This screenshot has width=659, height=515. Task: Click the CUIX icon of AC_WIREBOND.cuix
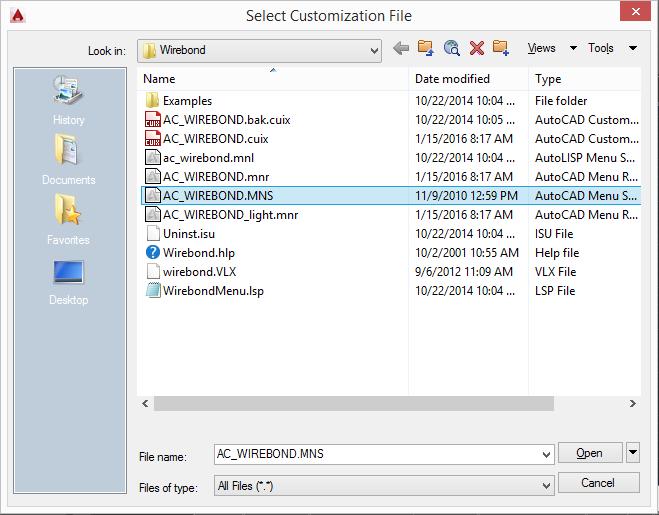tap(153, 138)
